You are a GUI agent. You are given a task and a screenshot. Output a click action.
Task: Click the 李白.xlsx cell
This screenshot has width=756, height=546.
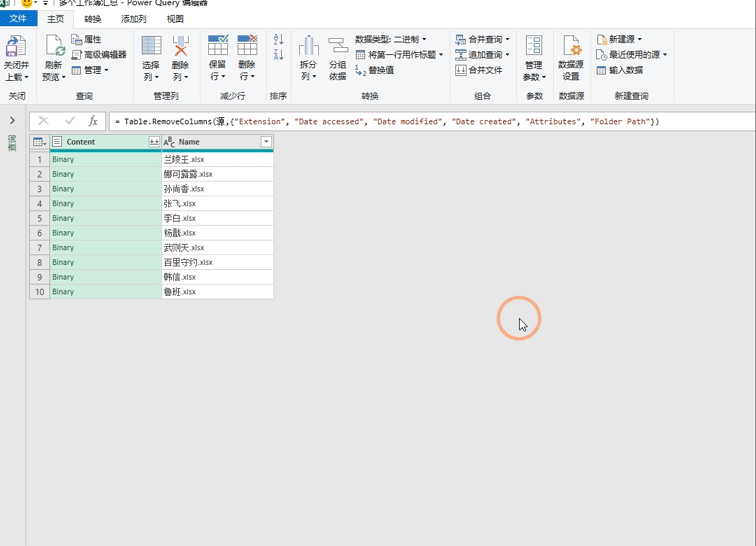(x=217, y=218)
